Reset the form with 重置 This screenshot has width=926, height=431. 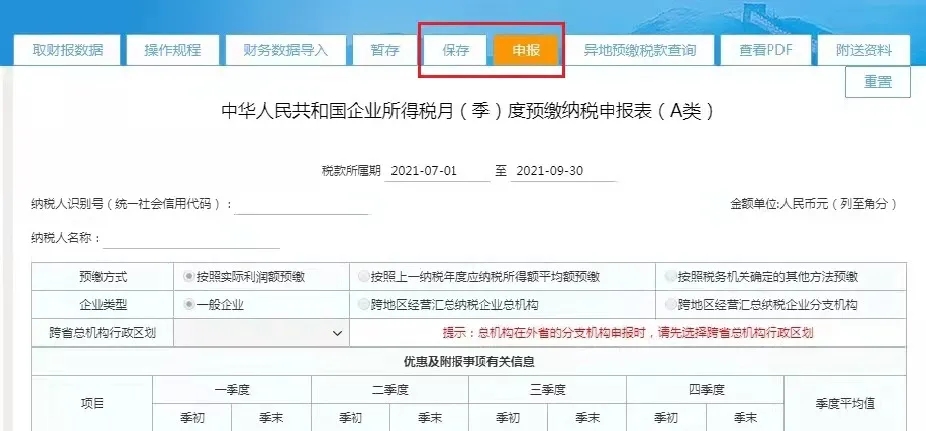[x=877, y=82]
